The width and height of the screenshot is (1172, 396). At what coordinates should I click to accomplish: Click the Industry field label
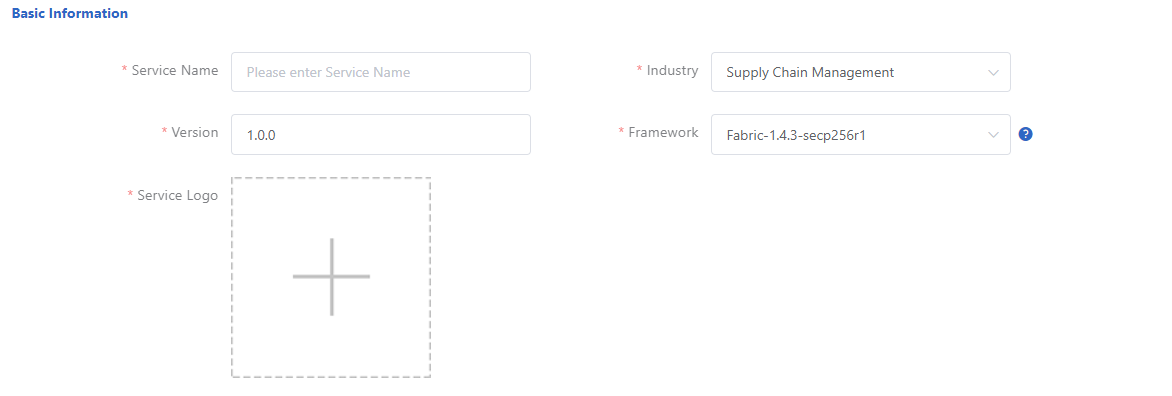[x=673, y=70]
